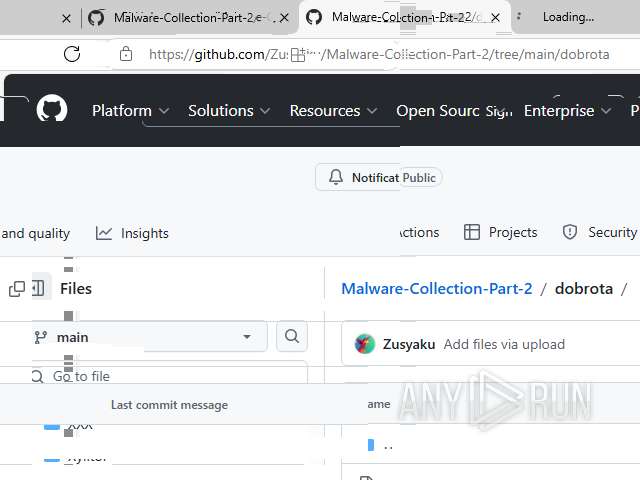Screen dimensions: 640x480
Task: Collapse the file tree side panel icon
Action: tap(38, 289)
